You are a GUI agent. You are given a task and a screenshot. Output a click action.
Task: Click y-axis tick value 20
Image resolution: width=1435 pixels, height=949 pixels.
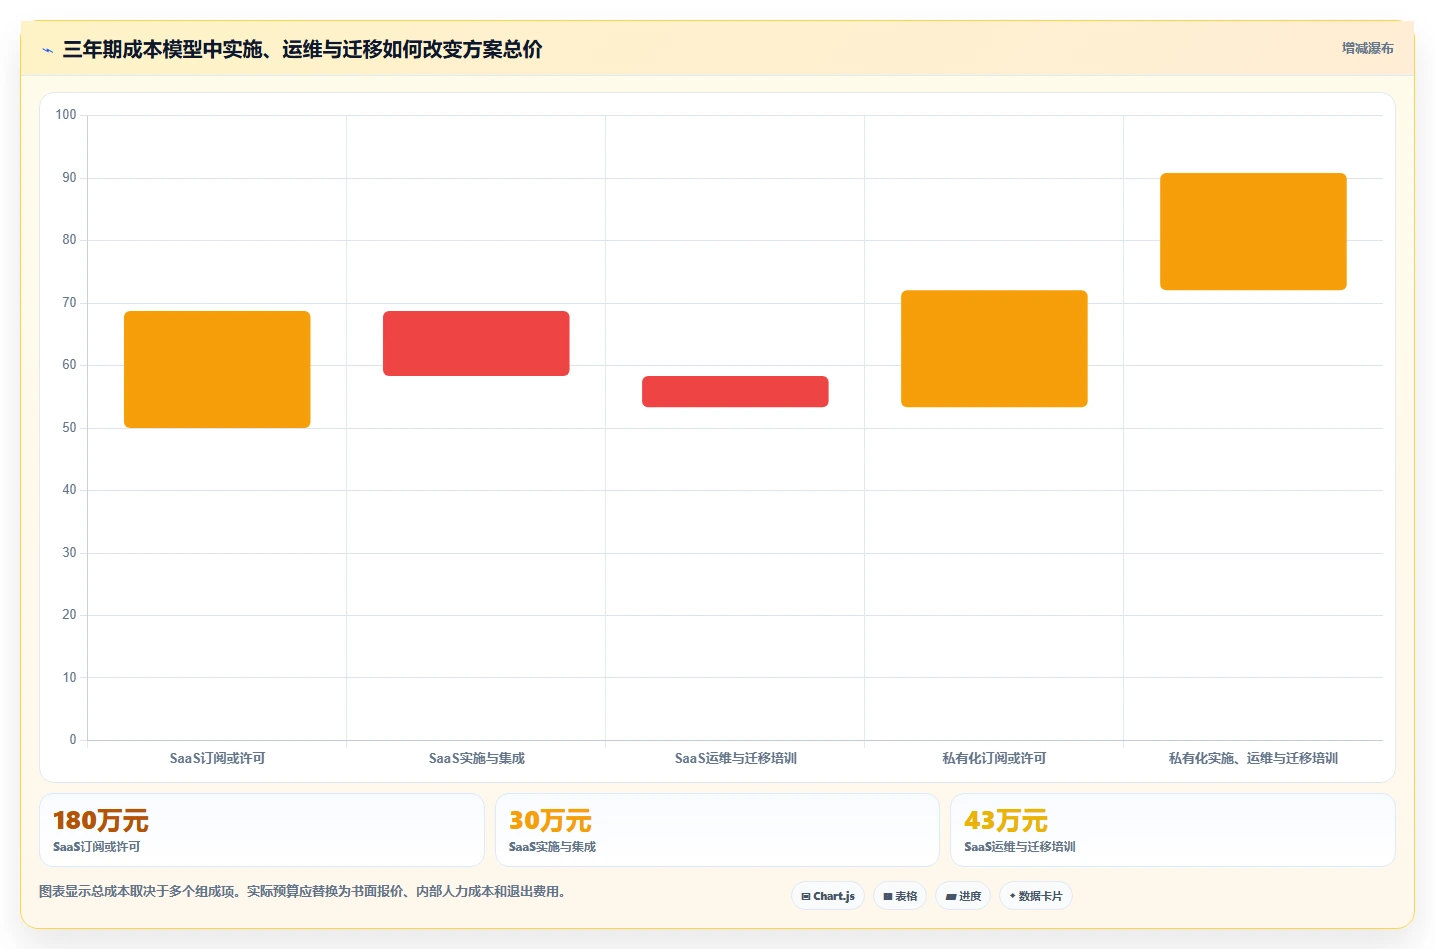coord(69,615)
